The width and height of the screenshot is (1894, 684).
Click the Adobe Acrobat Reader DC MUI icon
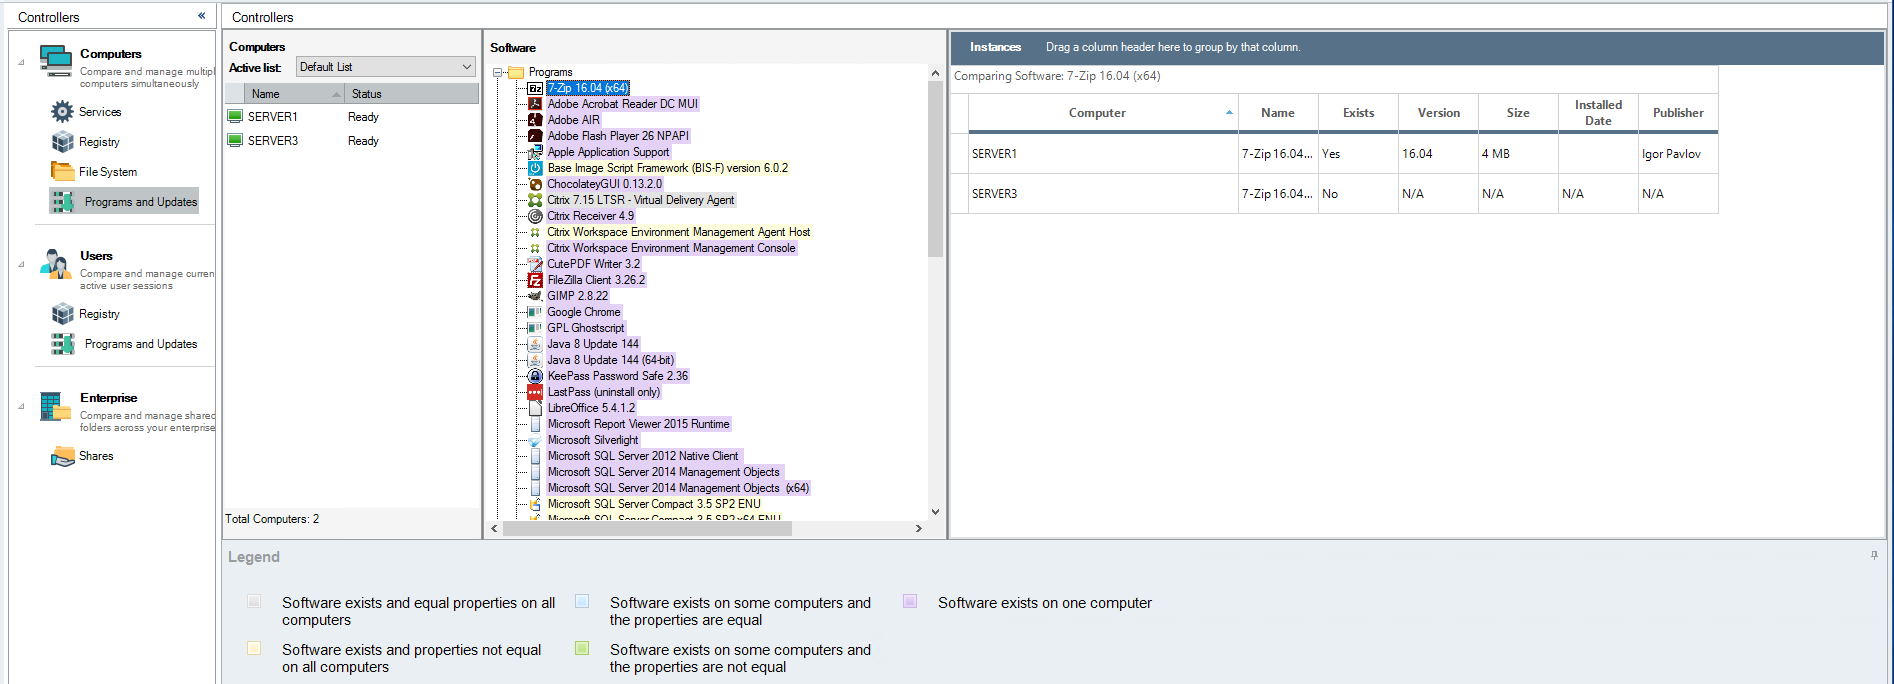click(x=535, y=104)
